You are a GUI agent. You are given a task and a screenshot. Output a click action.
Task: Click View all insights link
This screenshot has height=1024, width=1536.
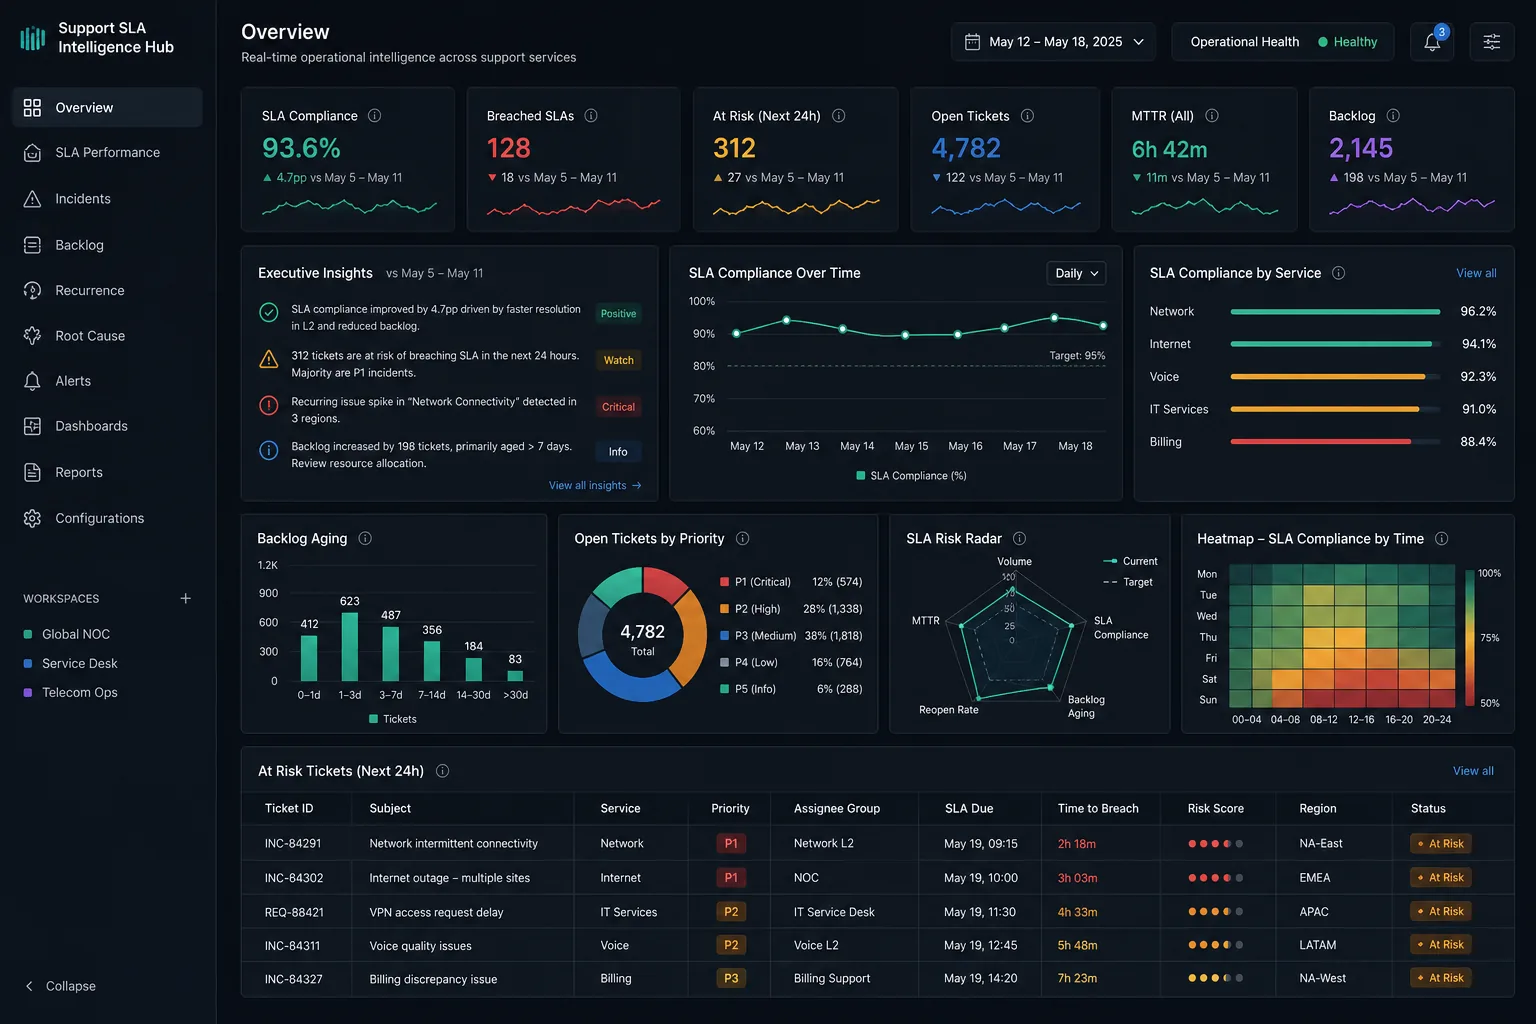[595, 486]
